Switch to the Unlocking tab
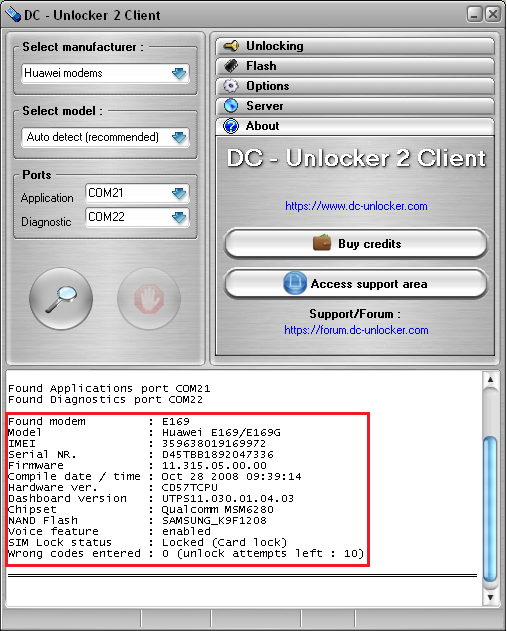Viewport: 507px width, 631px height. (355, 46)
